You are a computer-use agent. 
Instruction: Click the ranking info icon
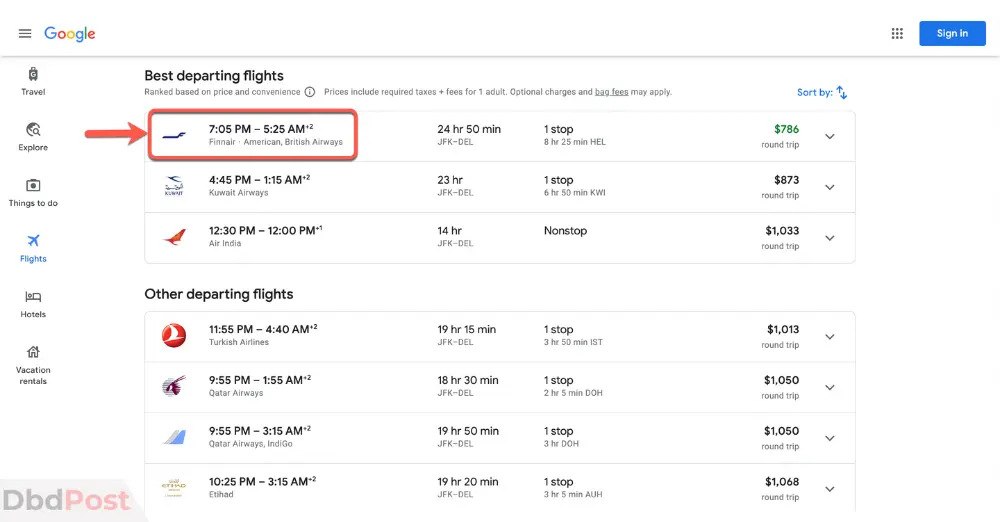[310, 92]
